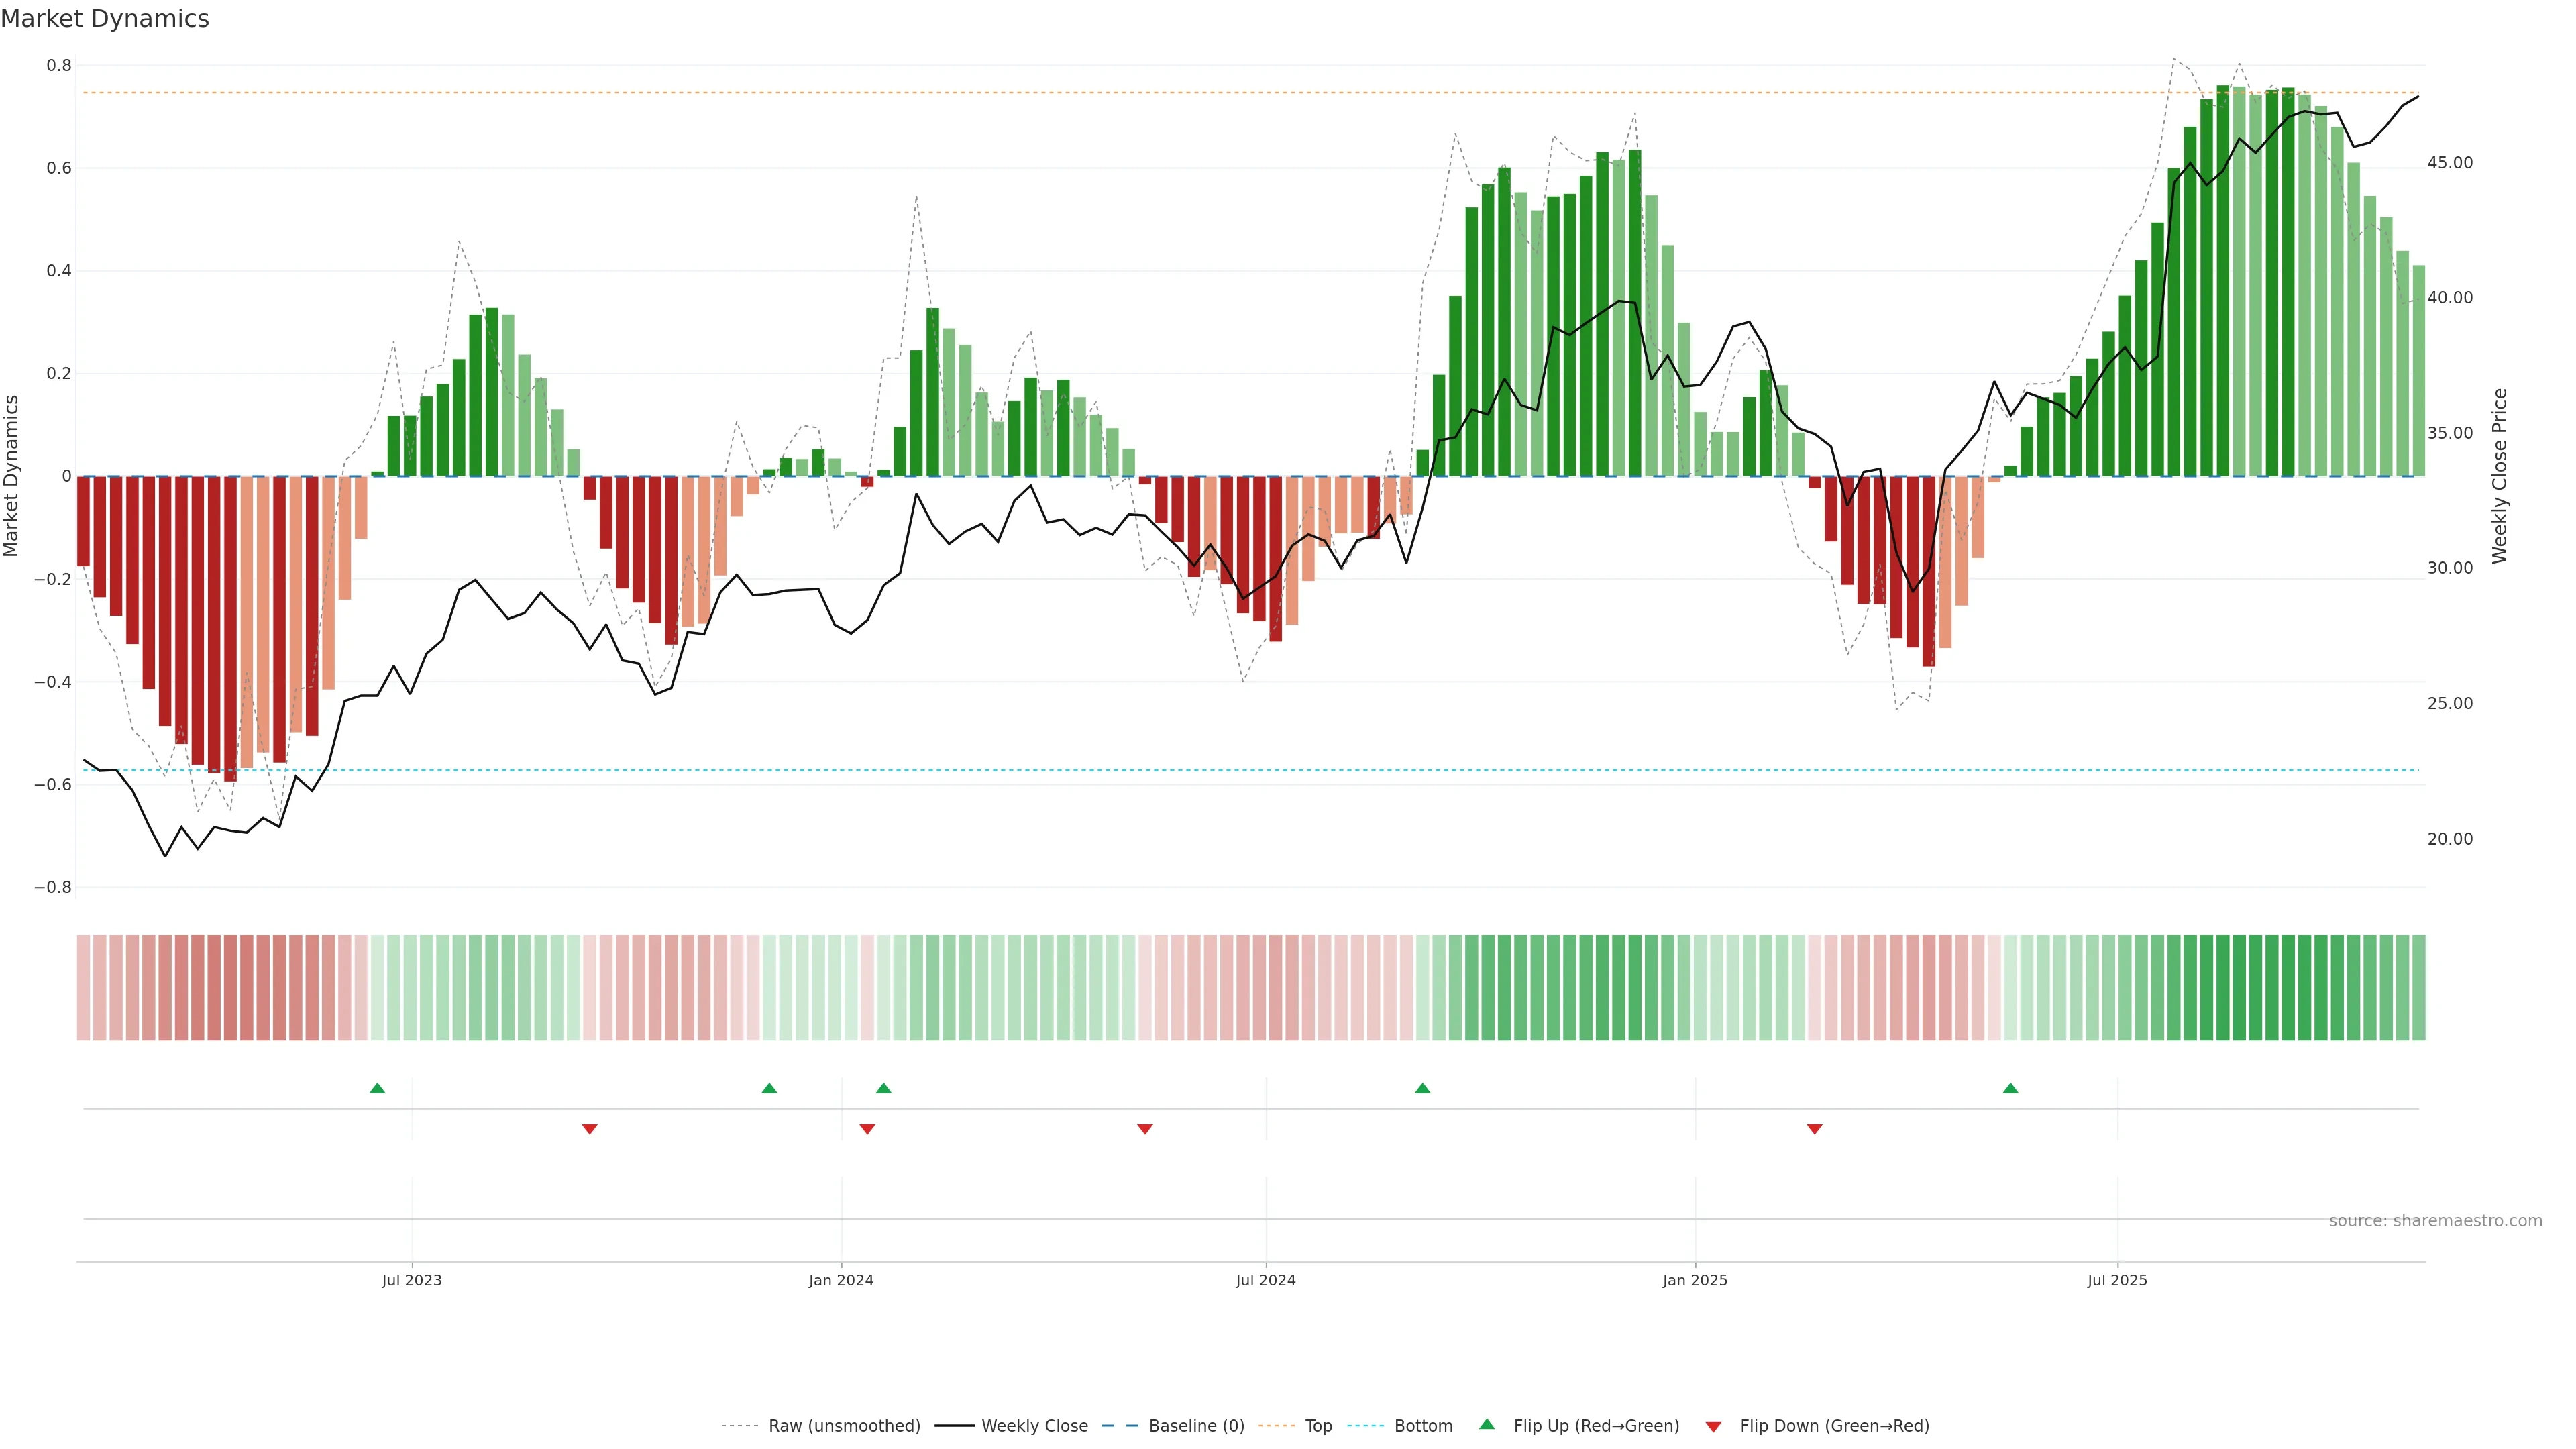Click the Weekly Close Price axis title
This screenshot has width=2576, height=1449.
click(2500, 476)
